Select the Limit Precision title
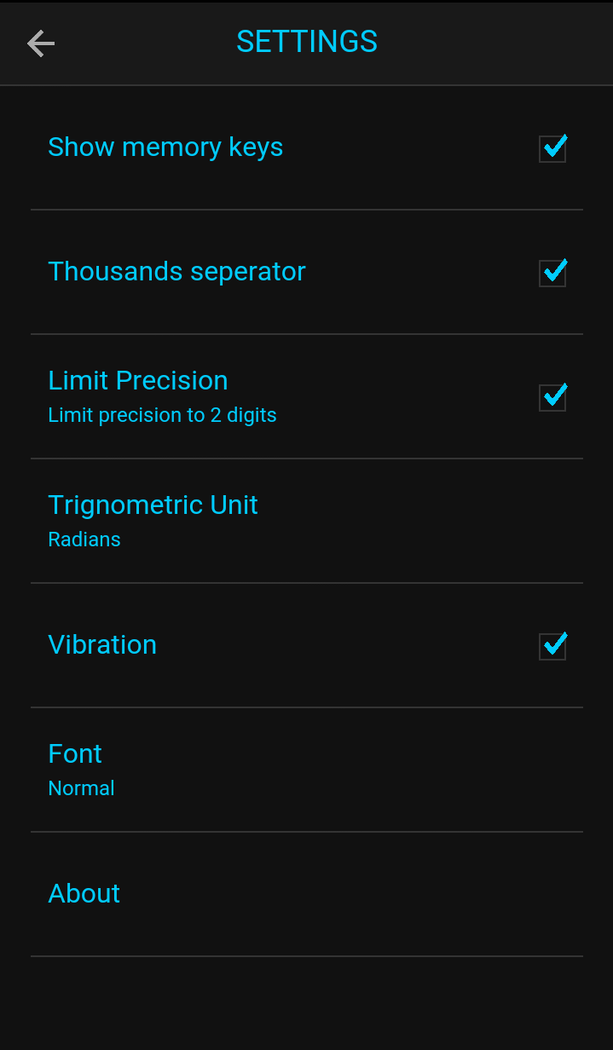Viewport: 613px width, 1050px height. 138,380
